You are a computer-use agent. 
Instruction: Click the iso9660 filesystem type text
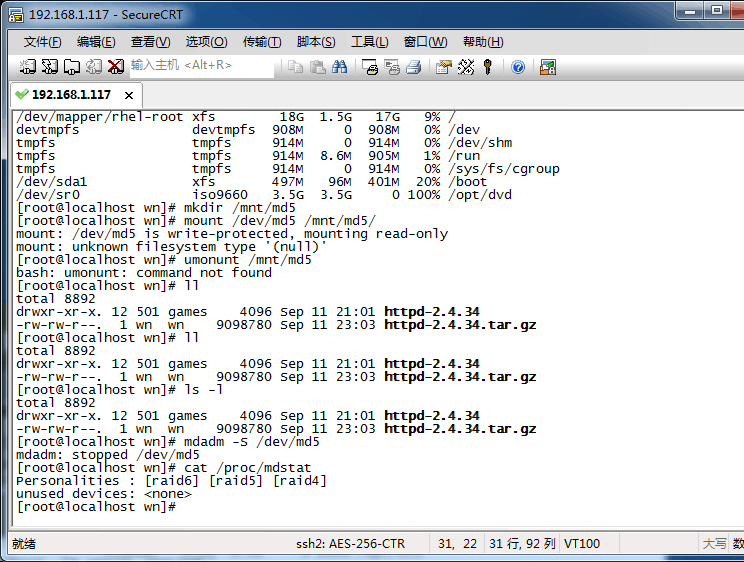pos(220,195)
